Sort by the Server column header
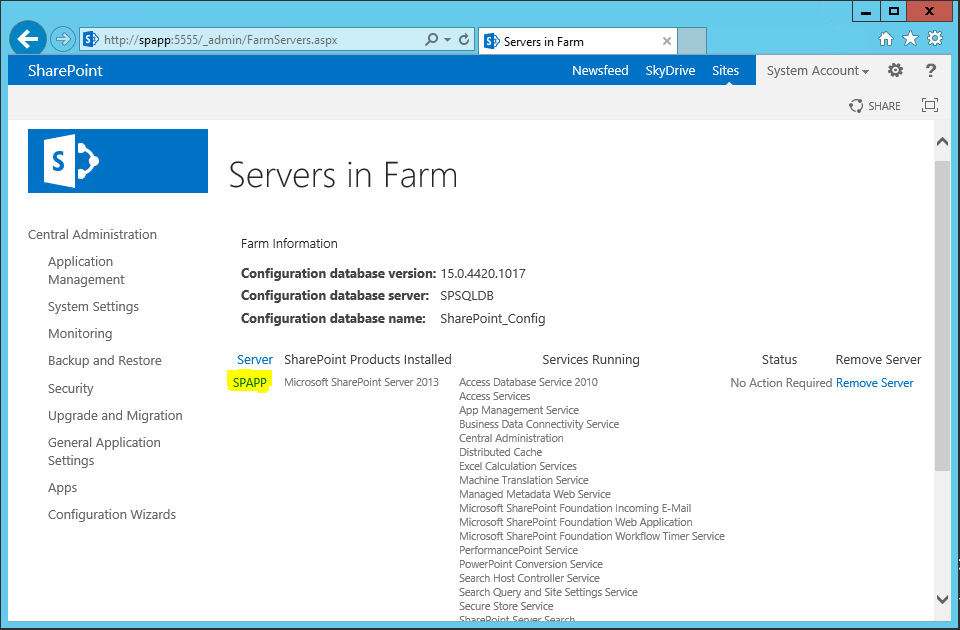This screenshot has height=630, width=960. [255, 359]
